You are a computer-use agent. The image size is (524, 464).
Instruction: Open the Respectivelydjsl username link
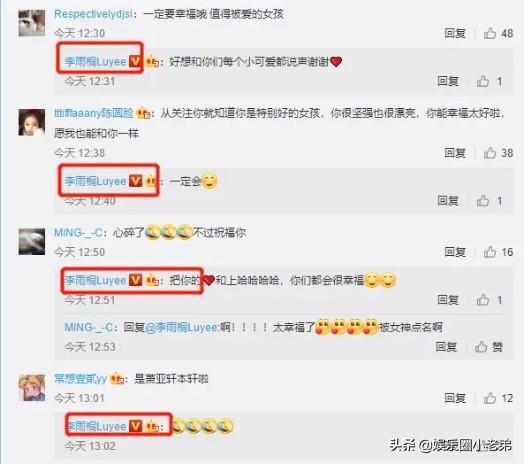93,14
